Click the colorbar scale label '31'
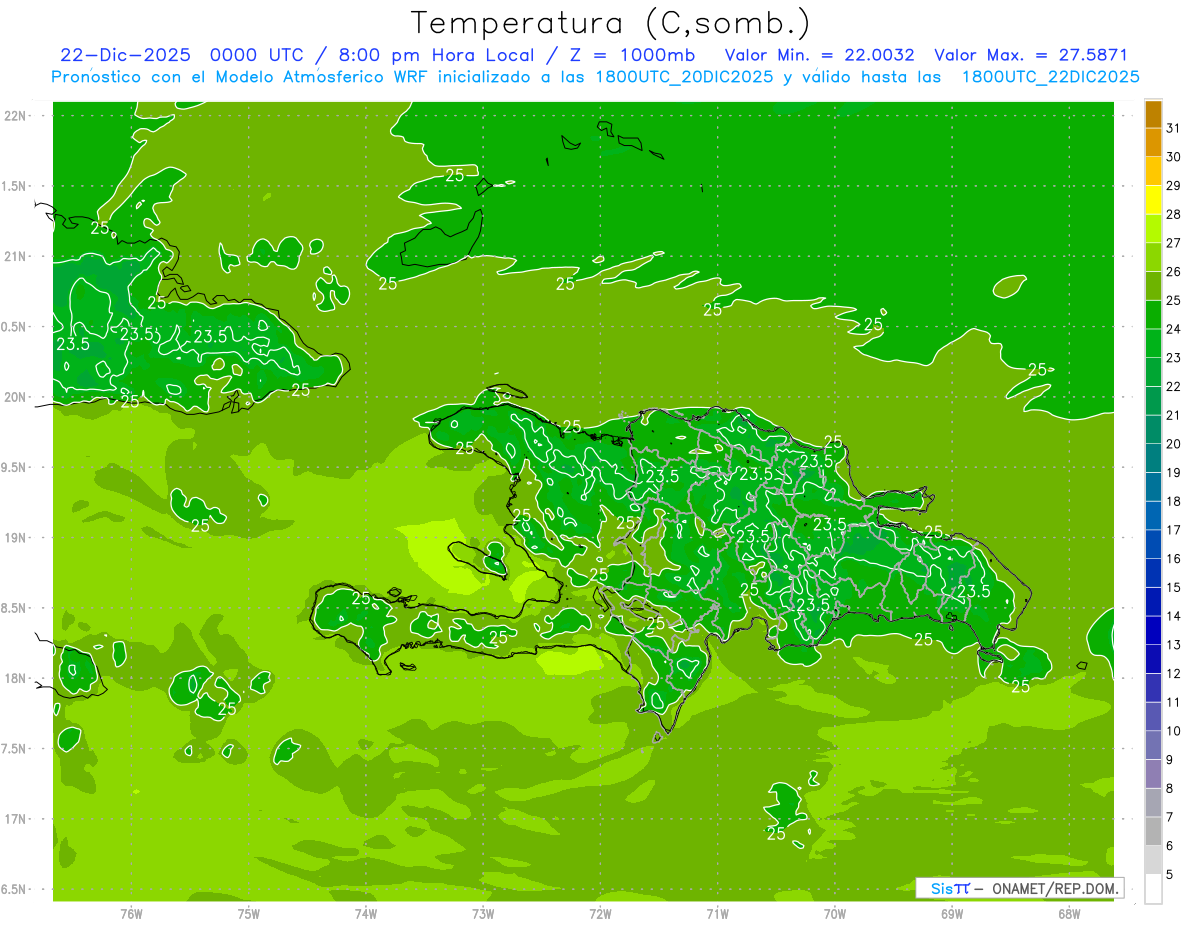Screen dimensions: 1200x927 coord(1173,128)
